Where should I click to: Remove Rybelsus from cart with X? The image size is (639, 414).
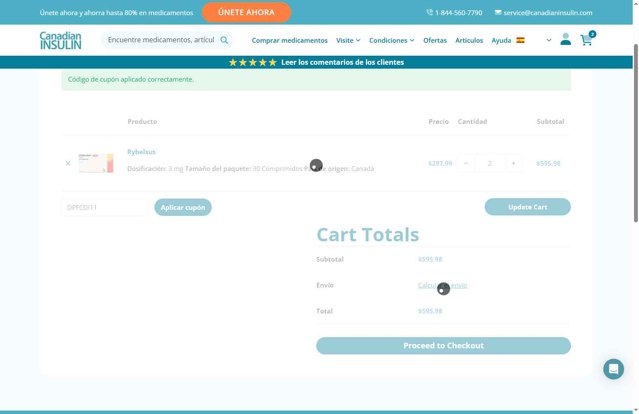(x=68, y=163)
